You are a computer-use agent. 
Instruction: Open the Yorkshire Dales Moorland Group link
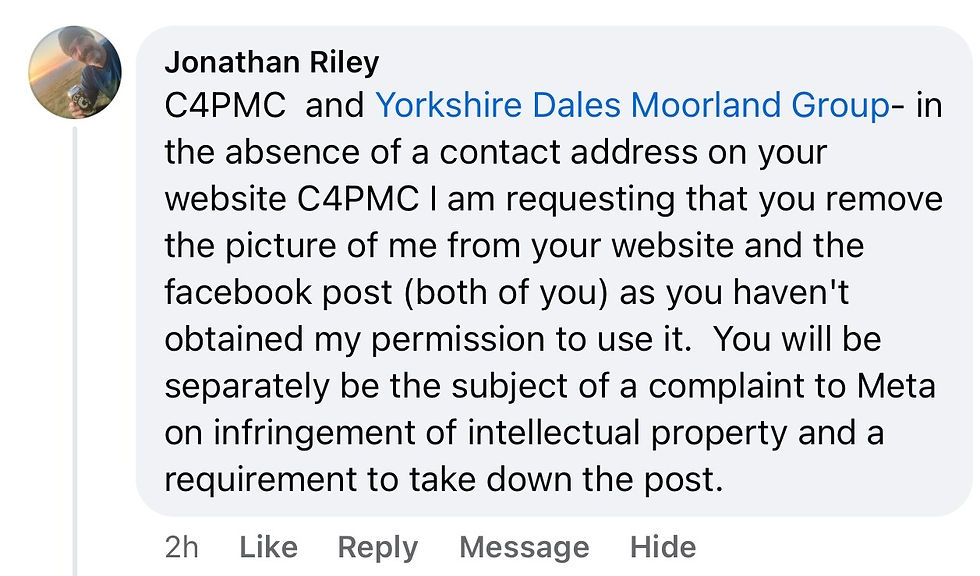tap(632, 105)
